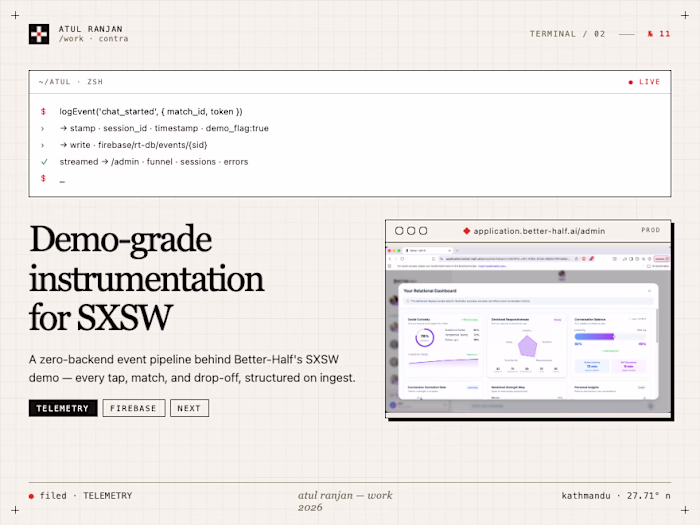700x525 pixels.
Task: Click the empty terminal cursor prompt
Action: coord(62,181)
